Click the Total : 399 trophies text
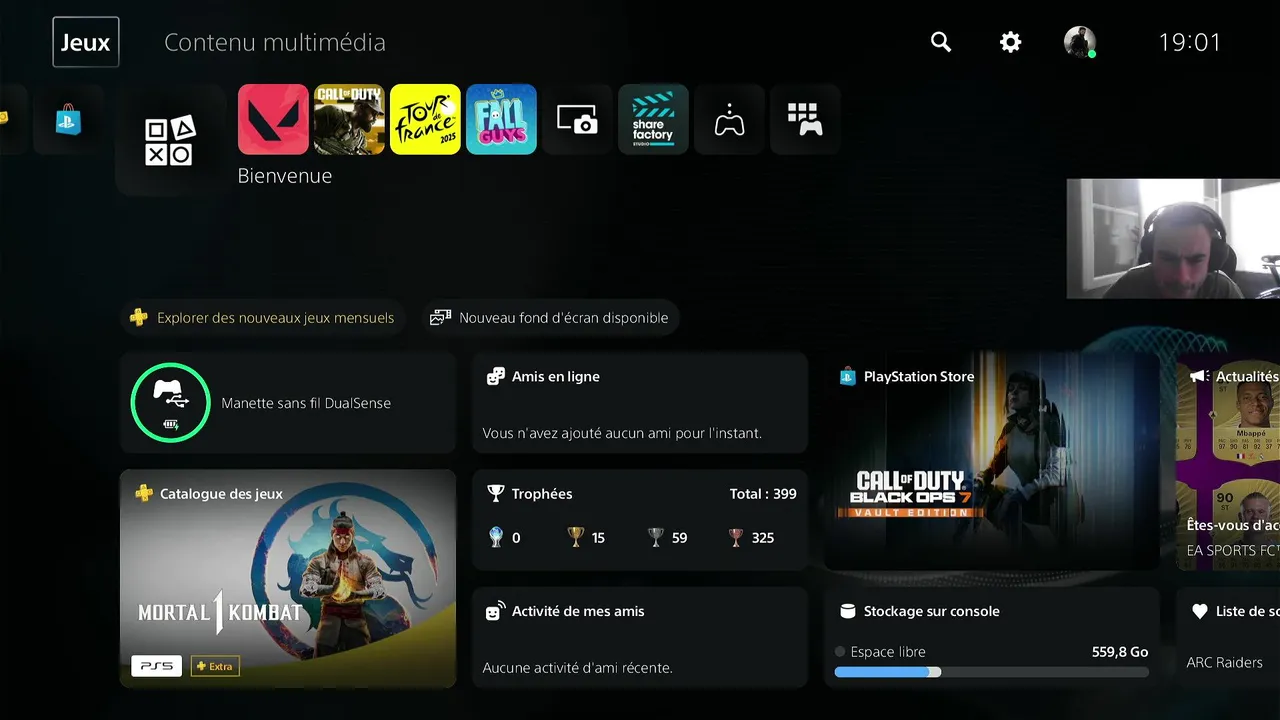Image resolution: width=1280 pixels, height=720 pixels. pos(763,494)
